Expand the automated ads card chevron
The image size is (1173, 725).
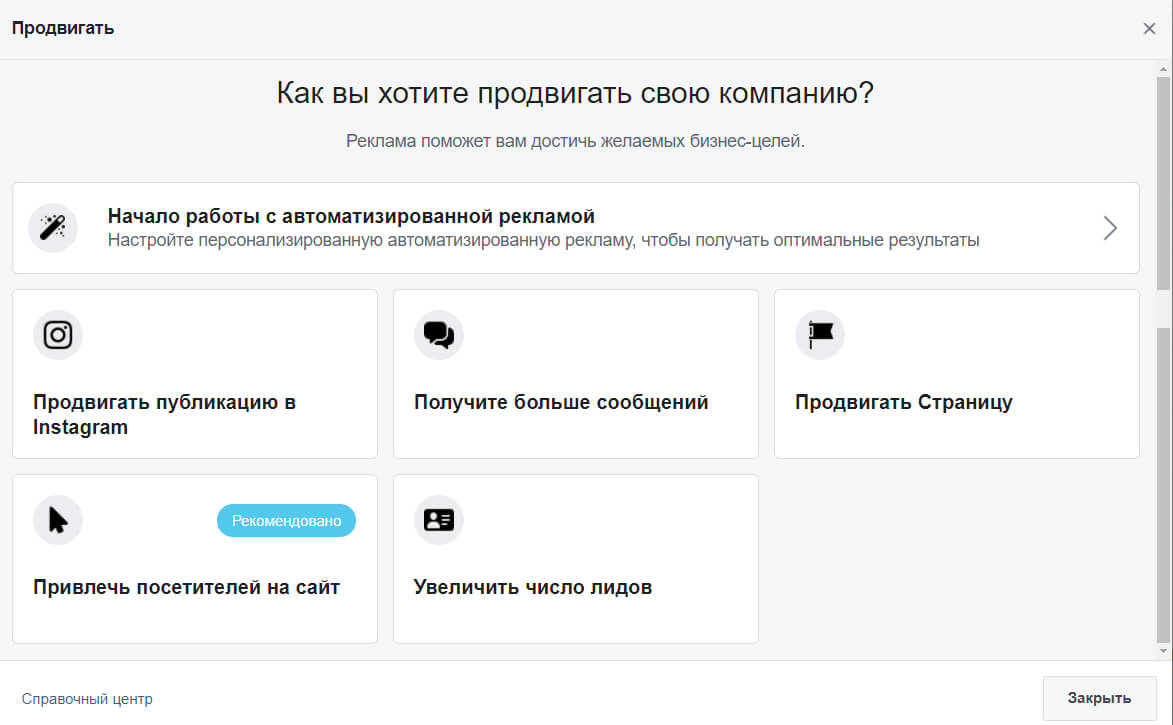pos(1110,228)
